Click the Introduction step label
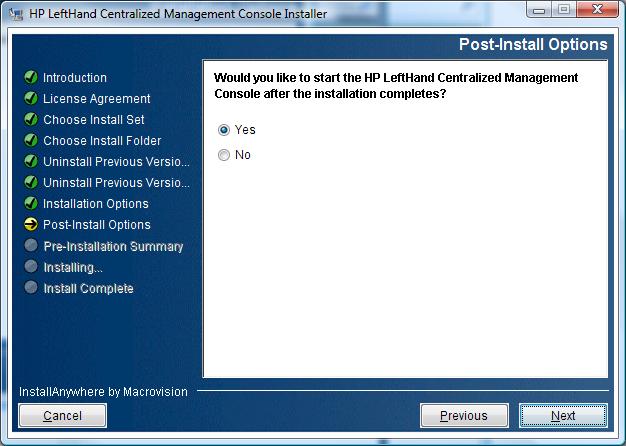This screenshot has height=446, width=626. 75,77
